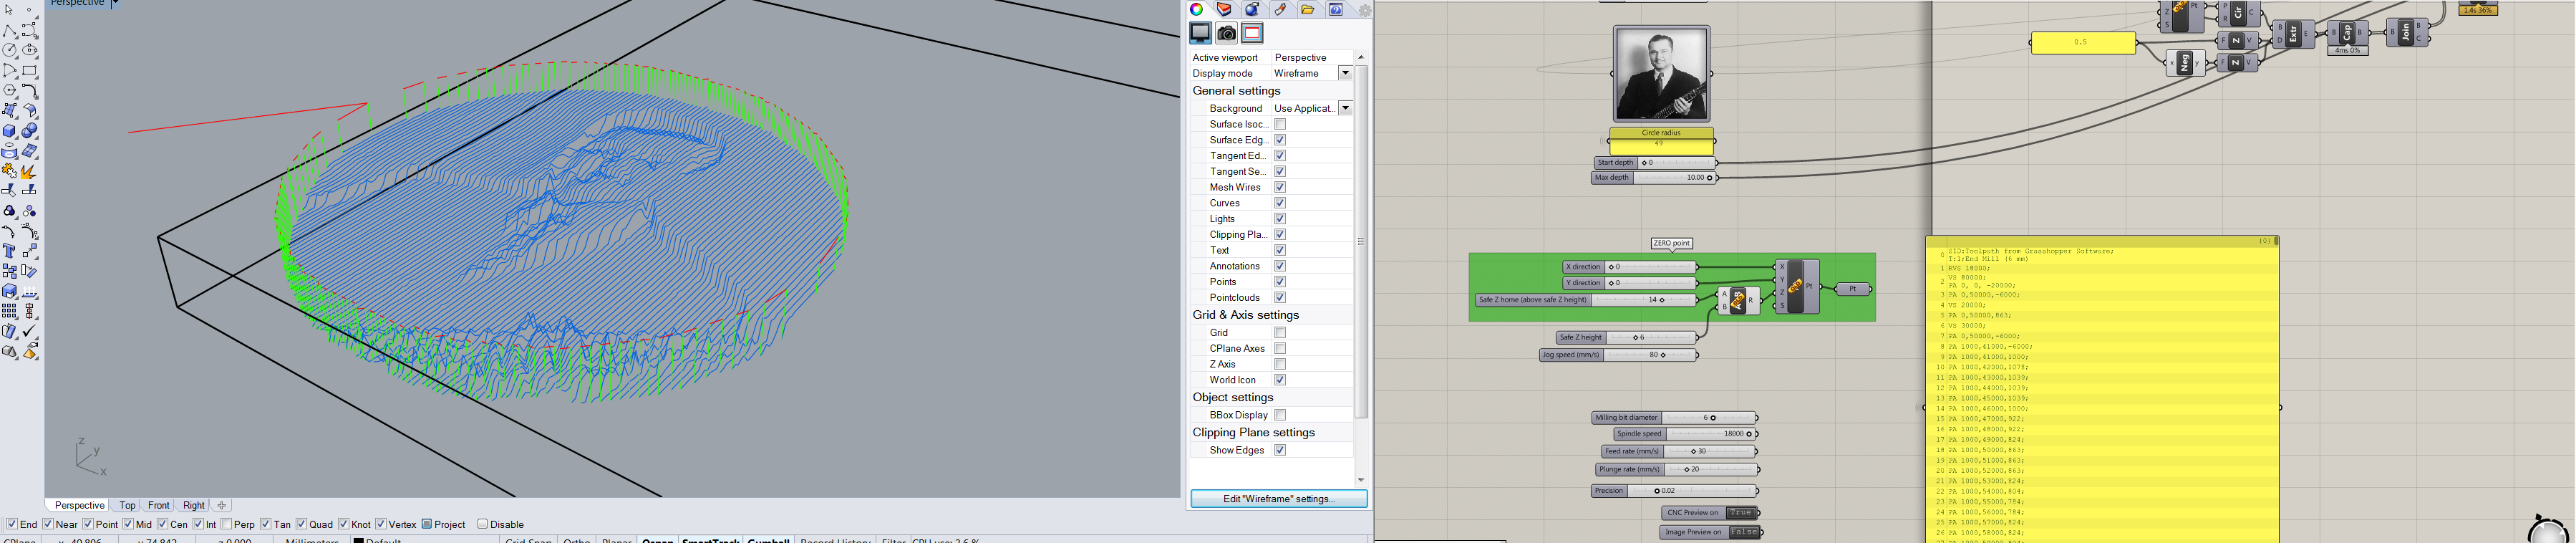Toggle Gumball in the status bar

pos(769,540)
